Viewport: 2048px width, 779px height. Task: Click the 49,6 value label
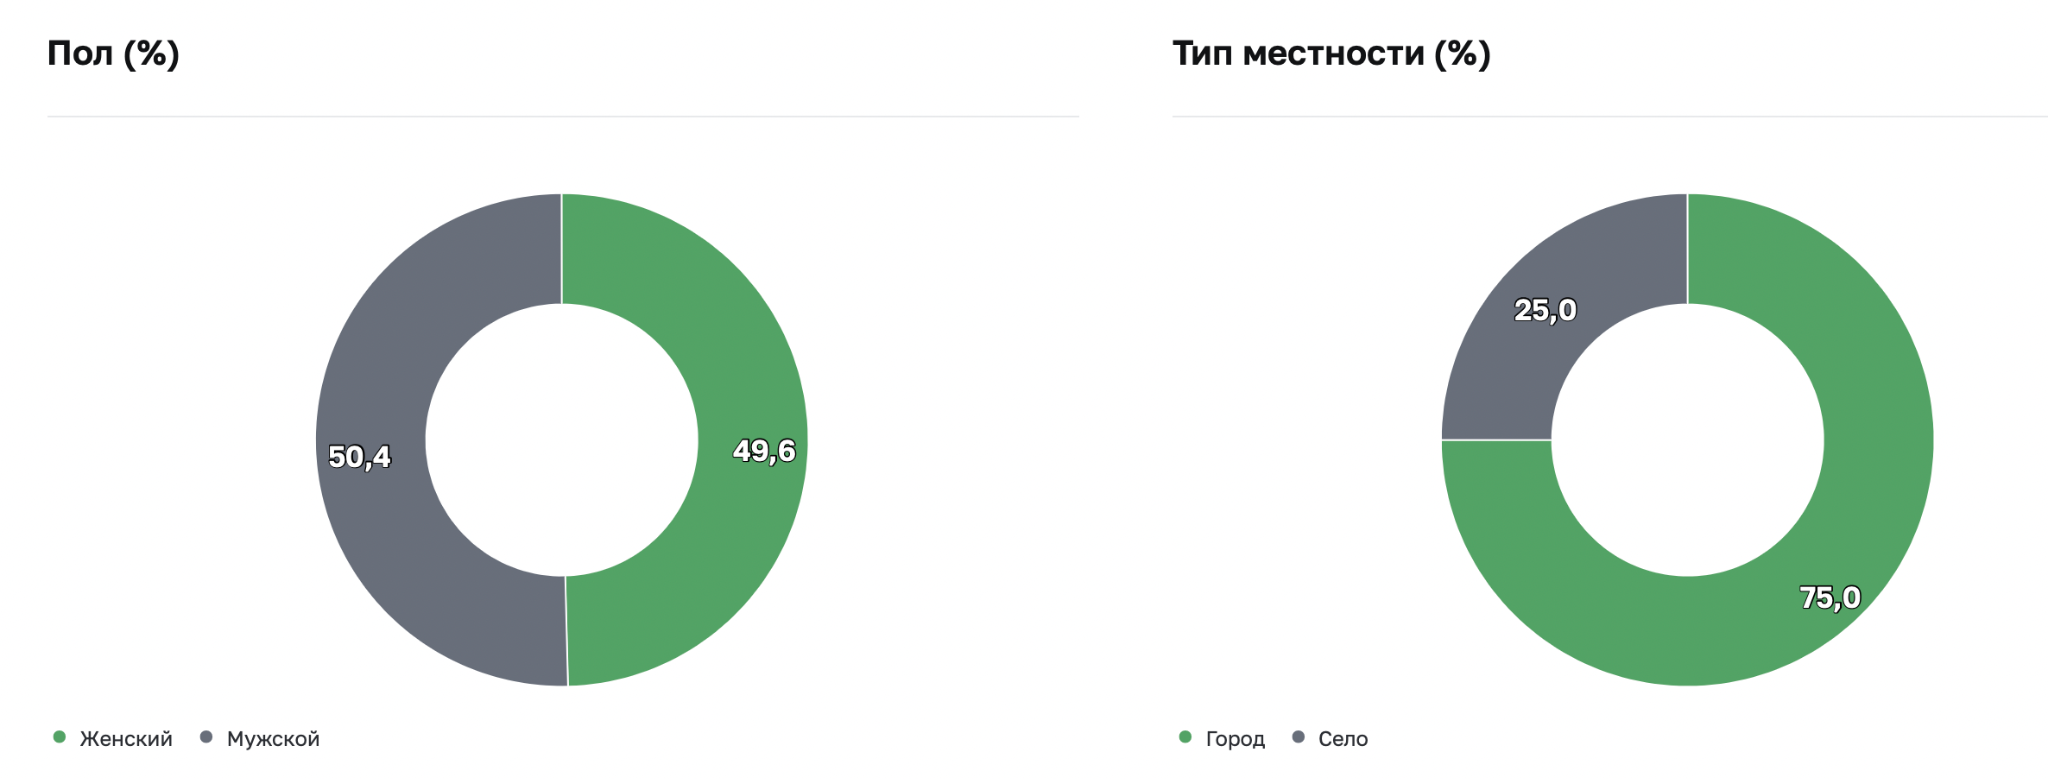[x=764, y=451]
